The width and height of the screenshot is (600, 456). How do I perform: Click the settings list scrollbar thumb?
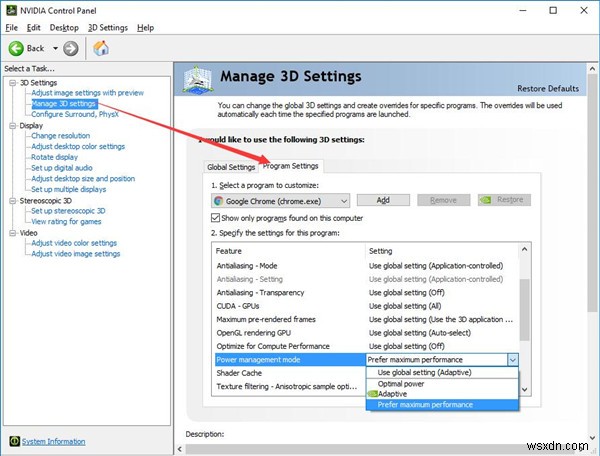coord(525,310)
